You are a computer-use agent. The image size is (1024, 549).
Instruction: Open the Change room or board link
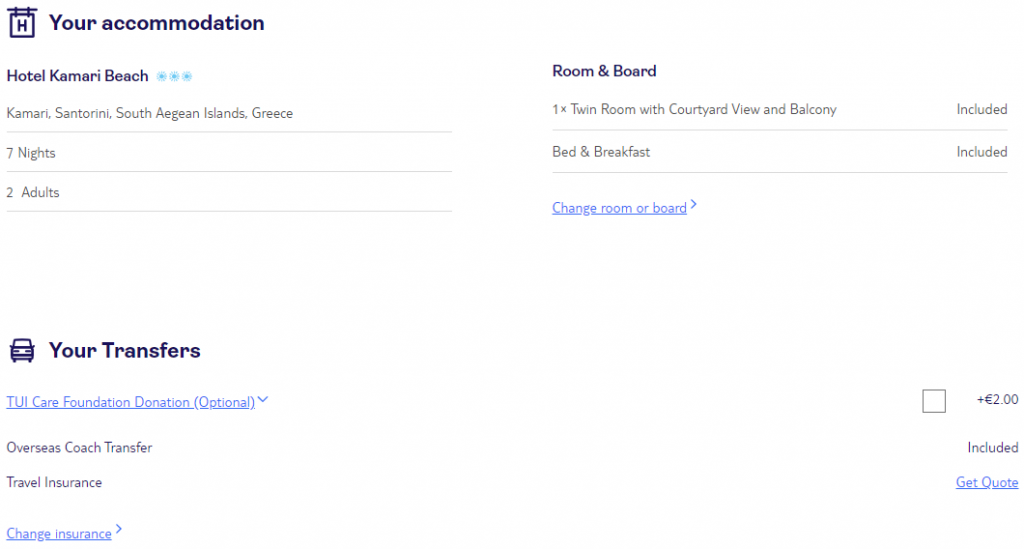pos(619,208)
